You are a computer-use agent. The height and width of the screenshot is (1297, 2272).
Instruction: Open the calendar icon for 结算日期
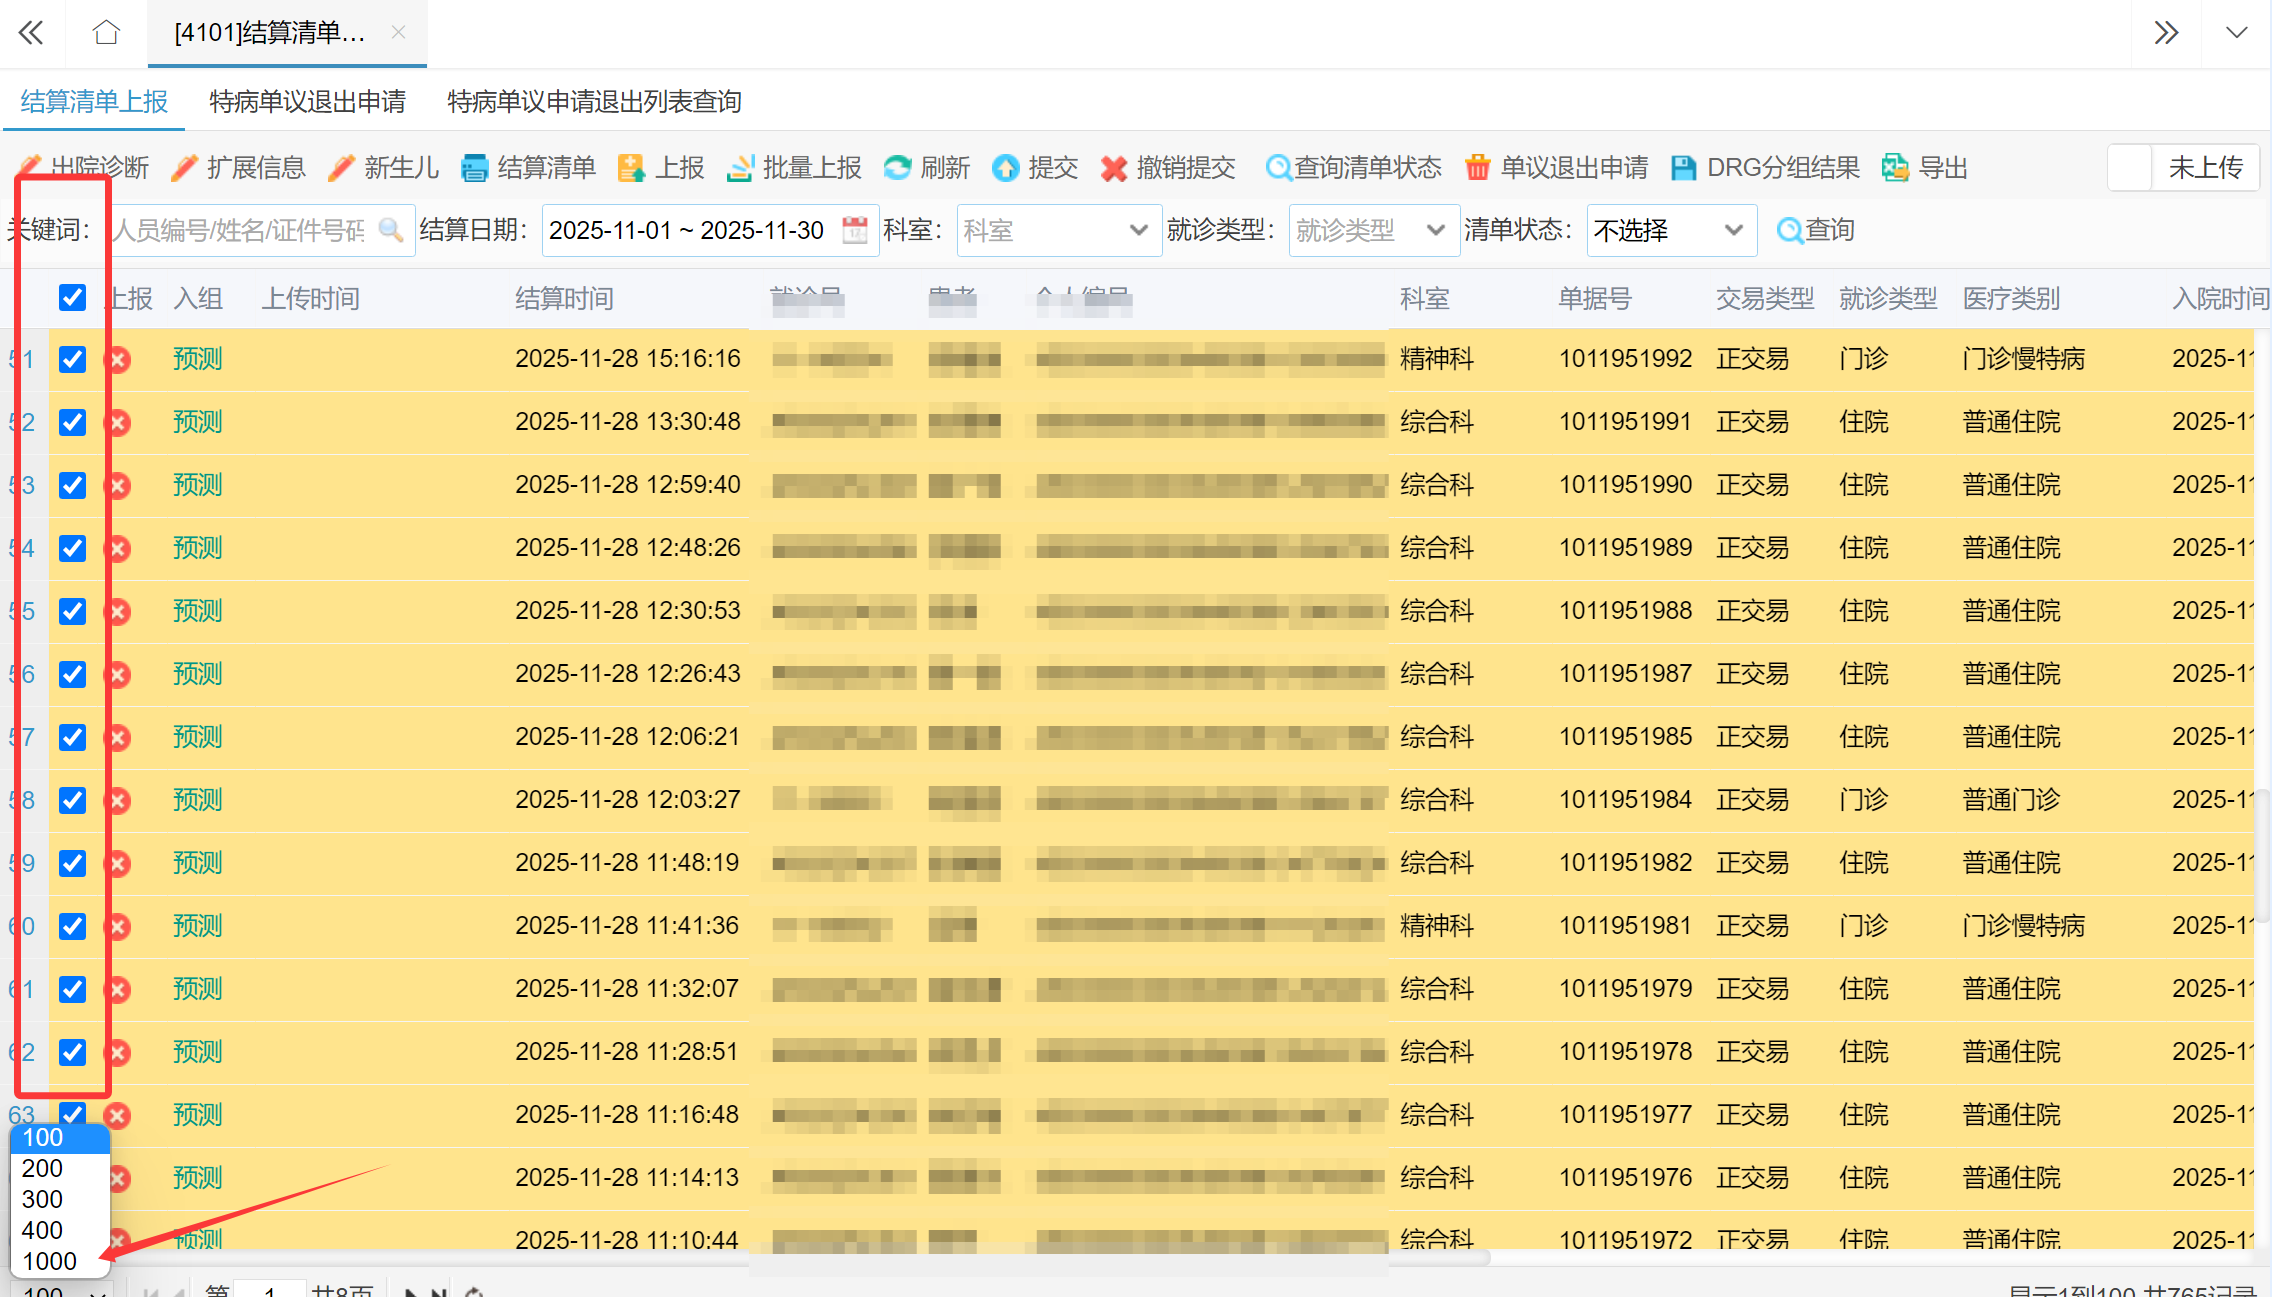point(855,231)
